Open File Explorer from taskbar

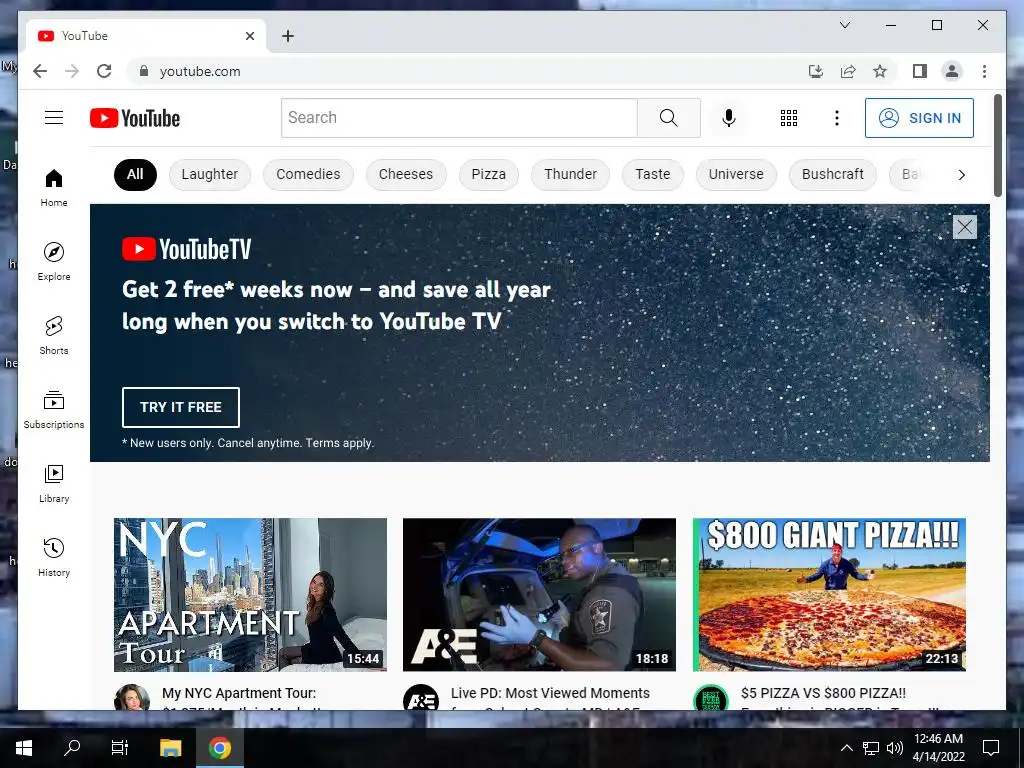click(170, 748)
